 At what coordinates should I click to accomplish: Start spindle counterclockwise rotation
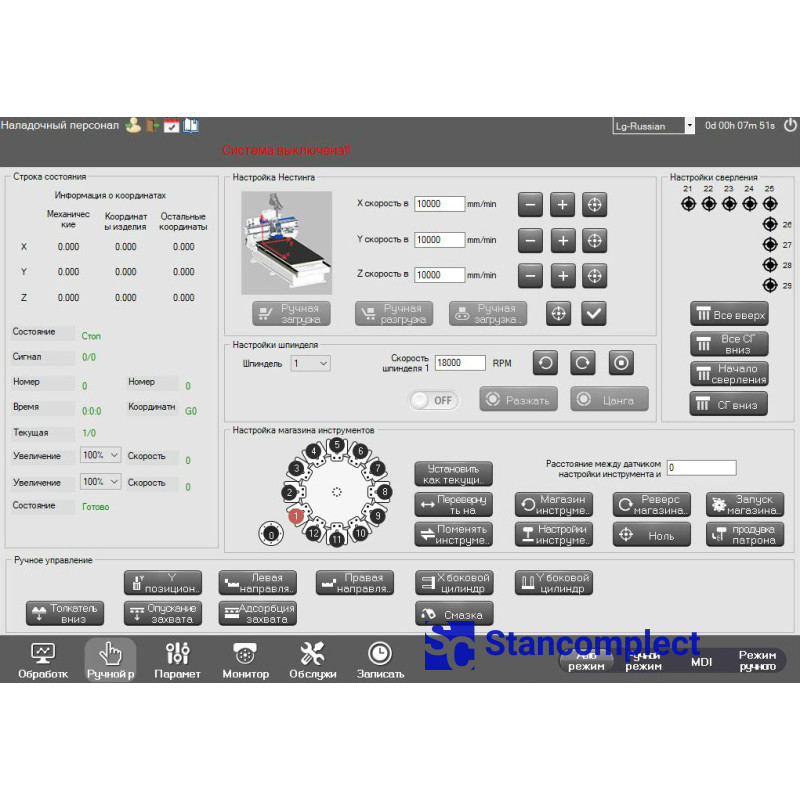(545, 363)
